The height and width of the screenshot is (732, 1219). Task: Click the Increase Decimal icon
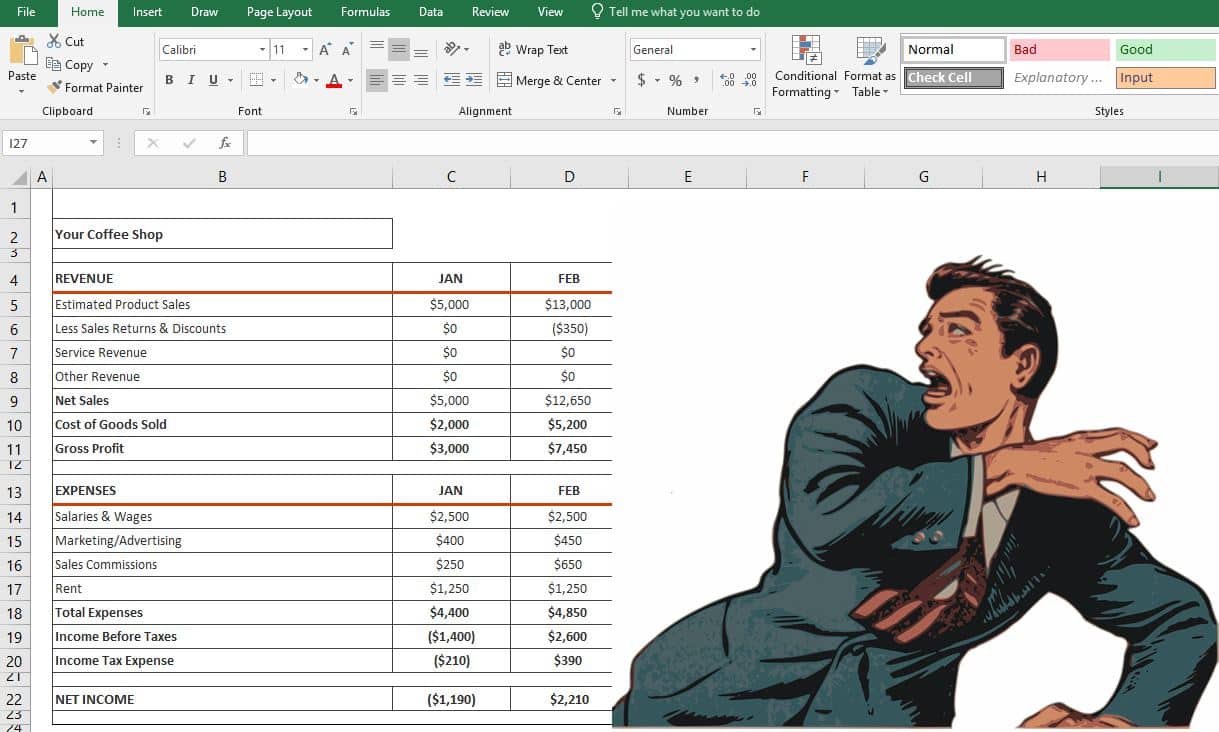click(x=727, y=80)
